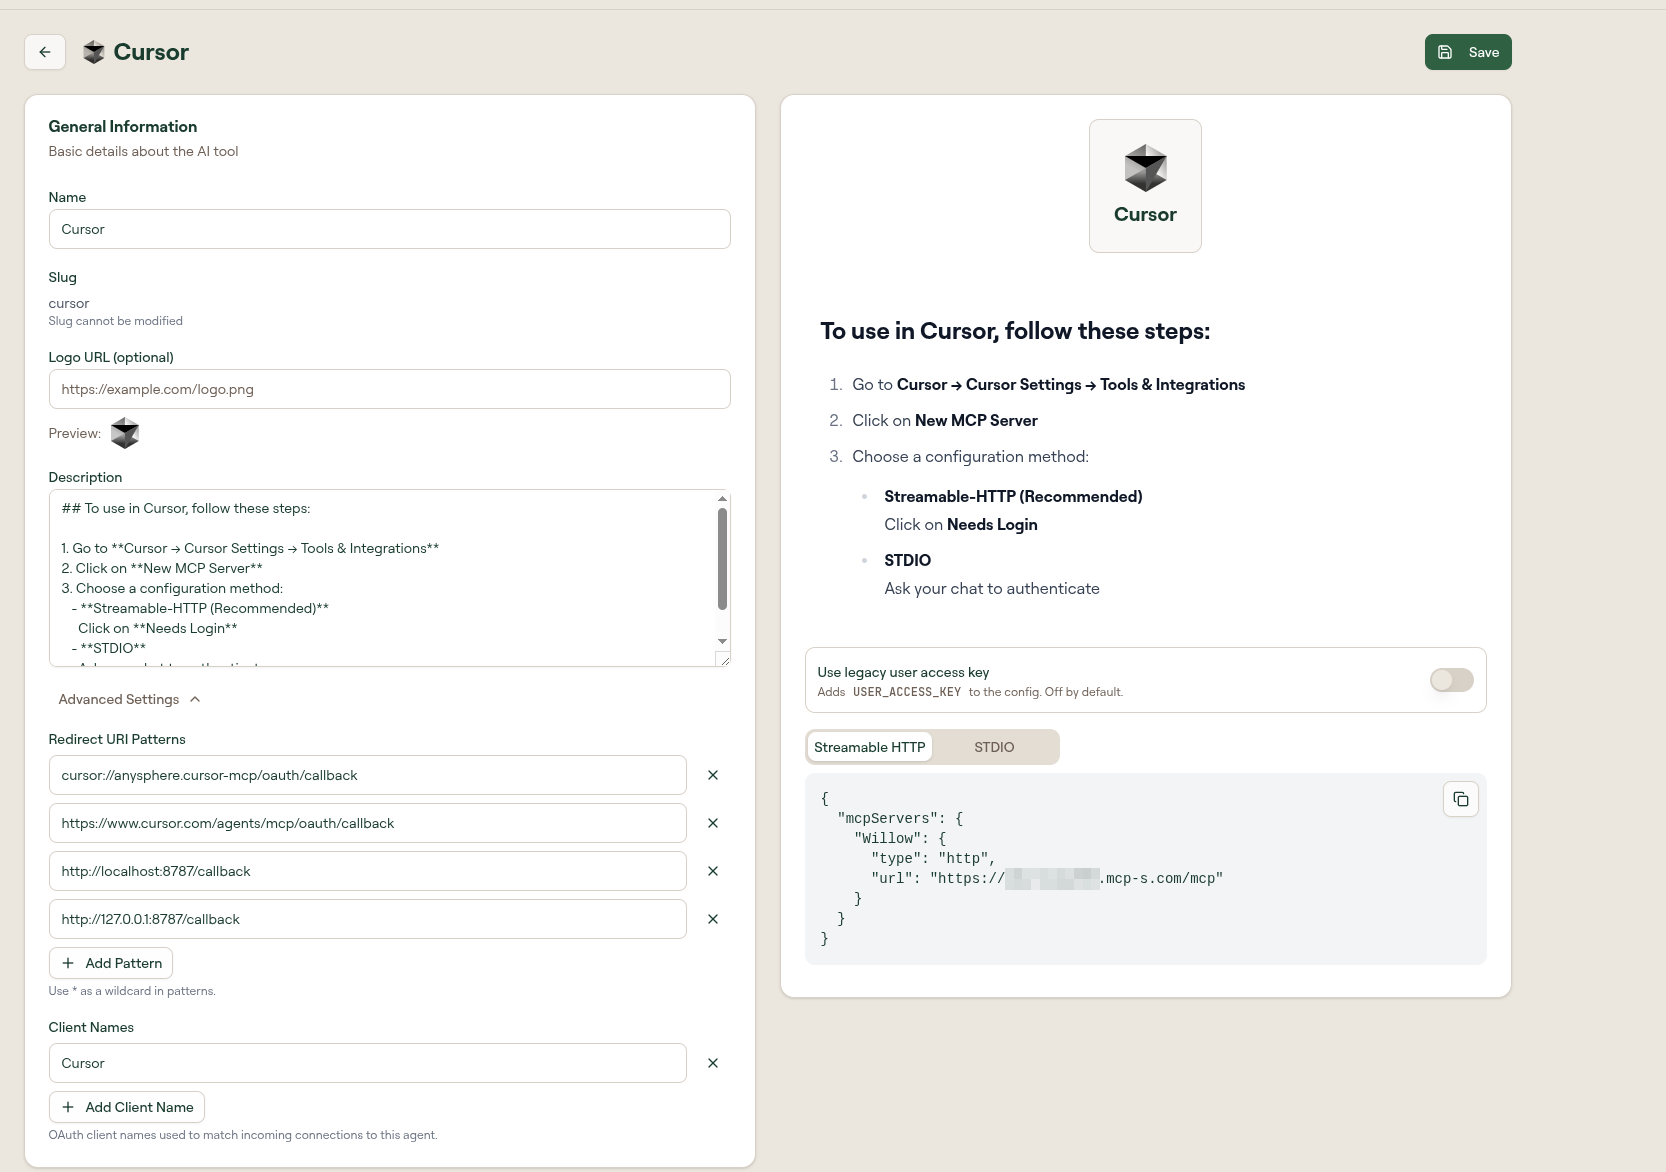
Task: Remove the https://www.cursor.com redirect URI pattern
Action: pos(713,823)
